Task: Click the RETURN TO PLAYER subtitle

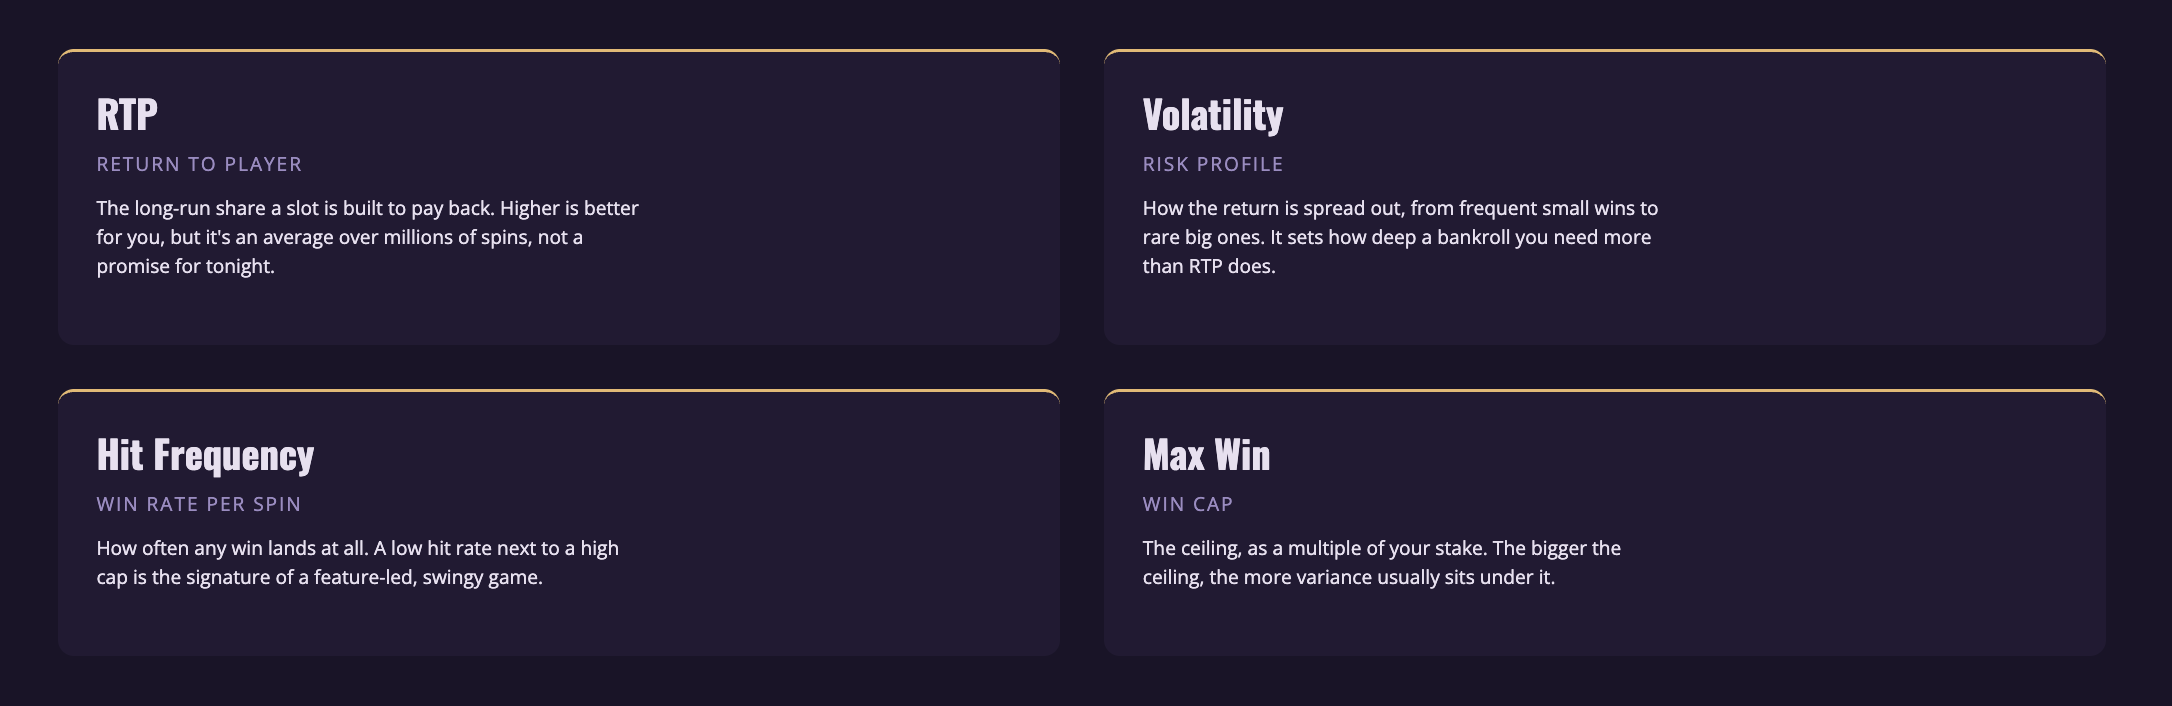Action: pos(199,164)
